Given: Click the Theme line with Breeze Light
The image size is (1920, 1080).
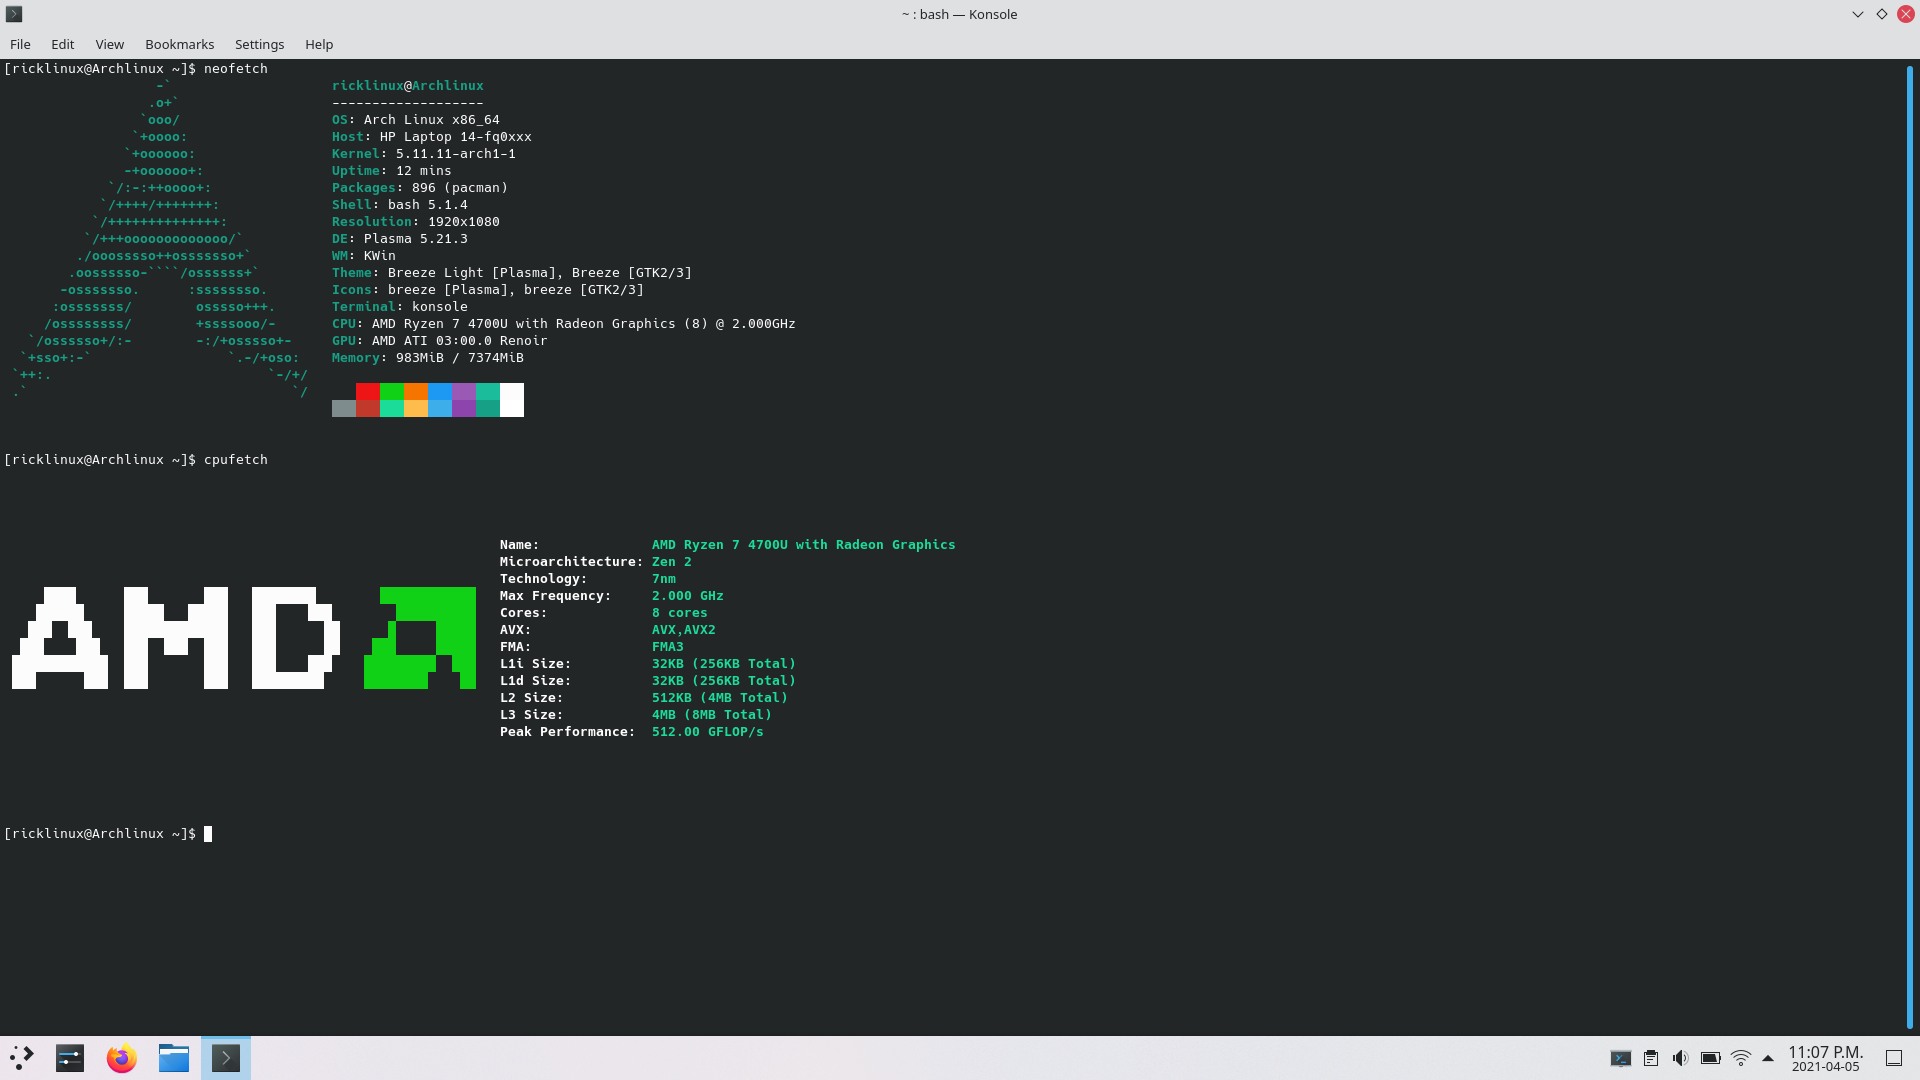Looking at the screenshot, I should (512, 273).
